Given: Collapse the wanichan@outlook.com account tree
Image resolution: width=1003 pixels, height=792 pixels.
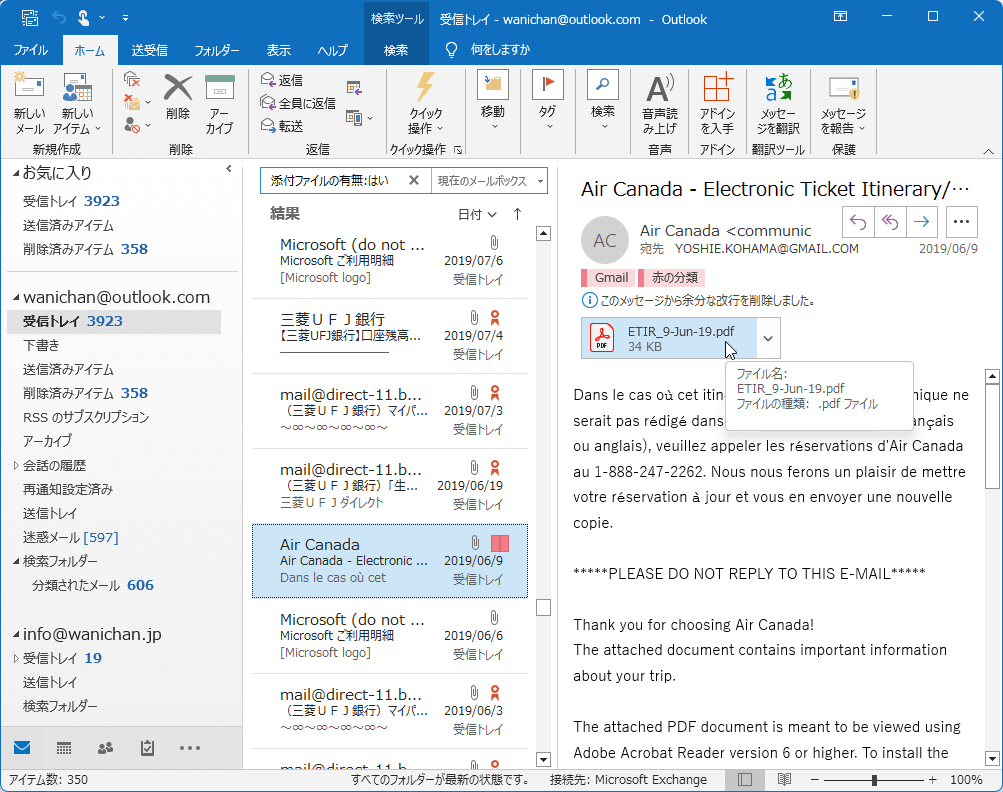Looking at the screenshot, I should 15,297.
